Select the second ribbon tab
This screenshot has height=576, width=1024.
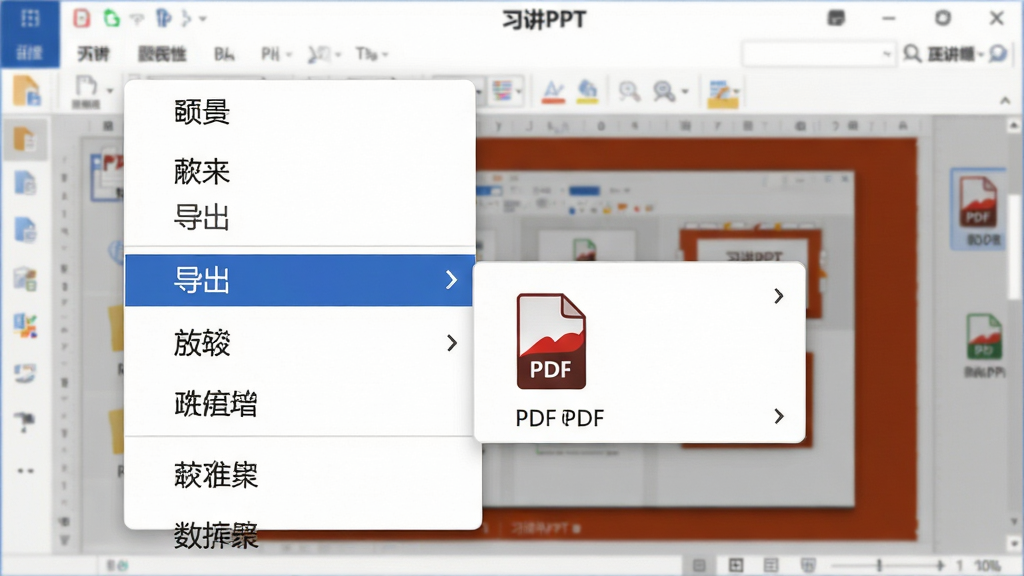pos(162,54)
